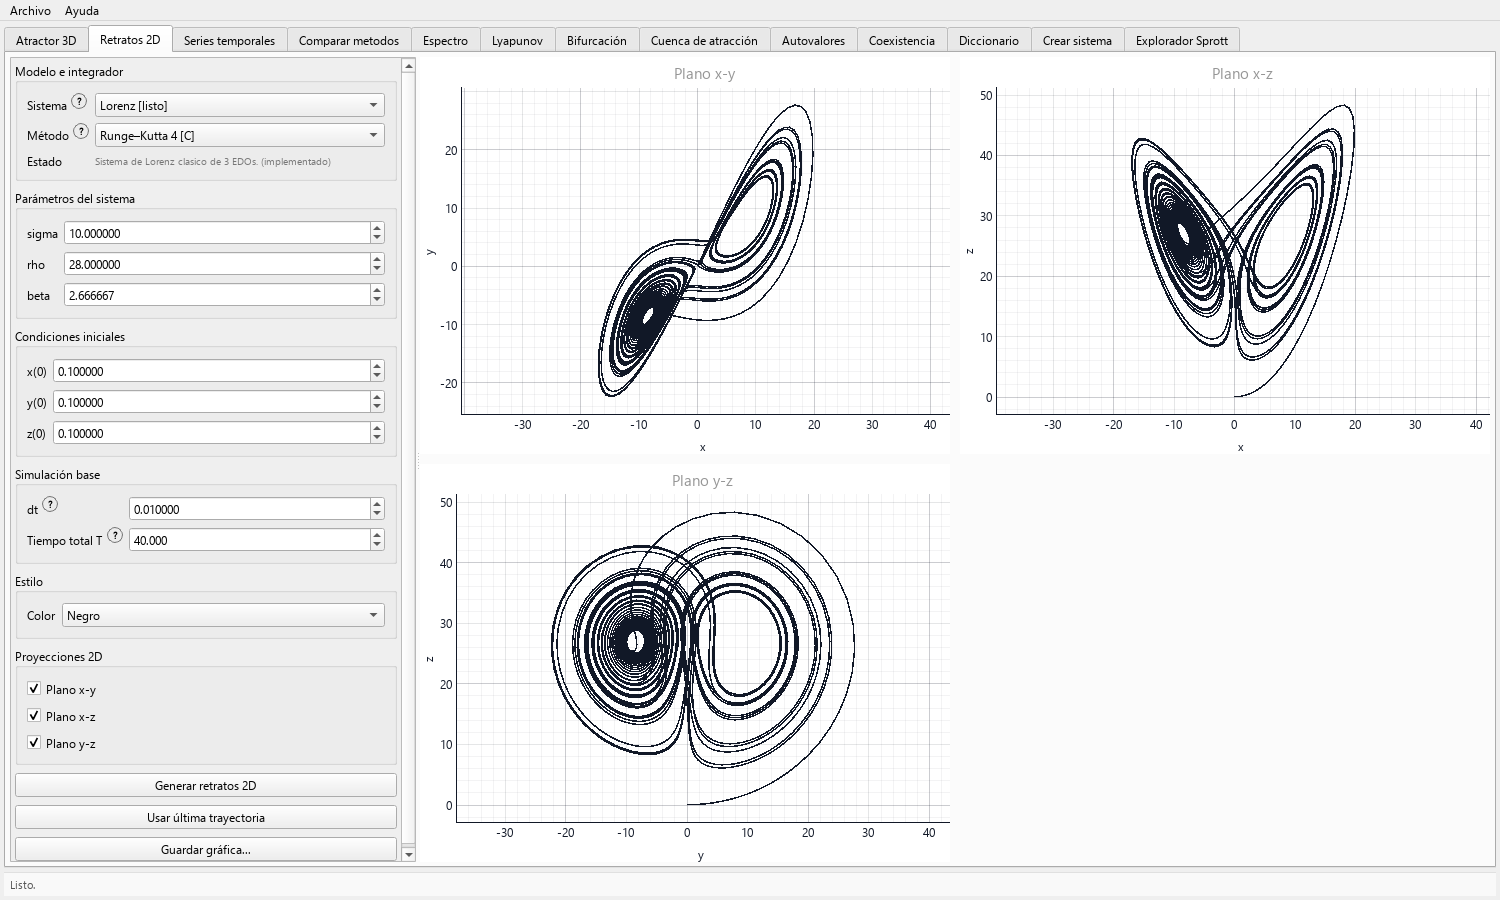The height and width of the screenshot is (900, 1500).
Task: Click Guardar gráfica button
Action: [x=206, y=849]
